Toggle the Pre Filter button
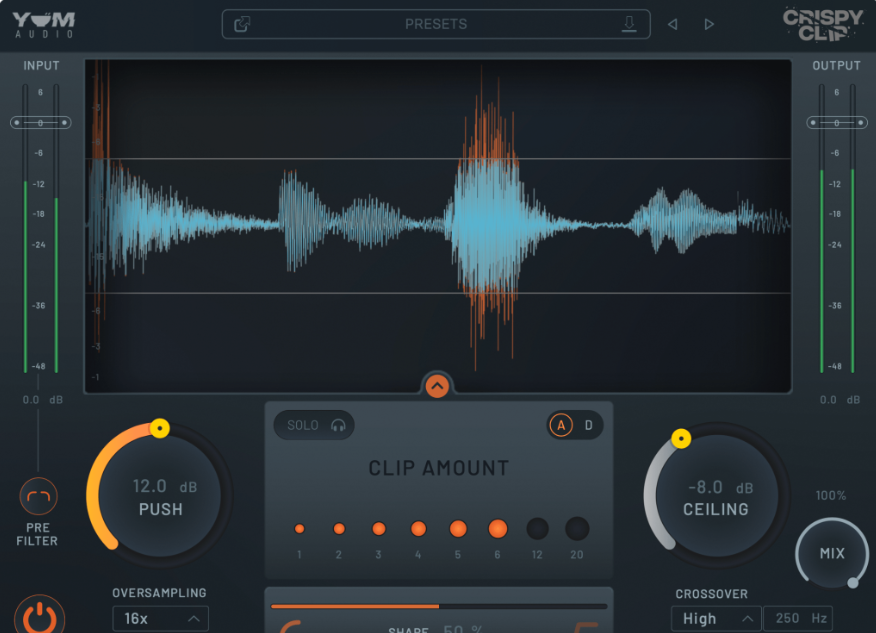The height and width of the screenshot is (633, 876). point(39,496)
